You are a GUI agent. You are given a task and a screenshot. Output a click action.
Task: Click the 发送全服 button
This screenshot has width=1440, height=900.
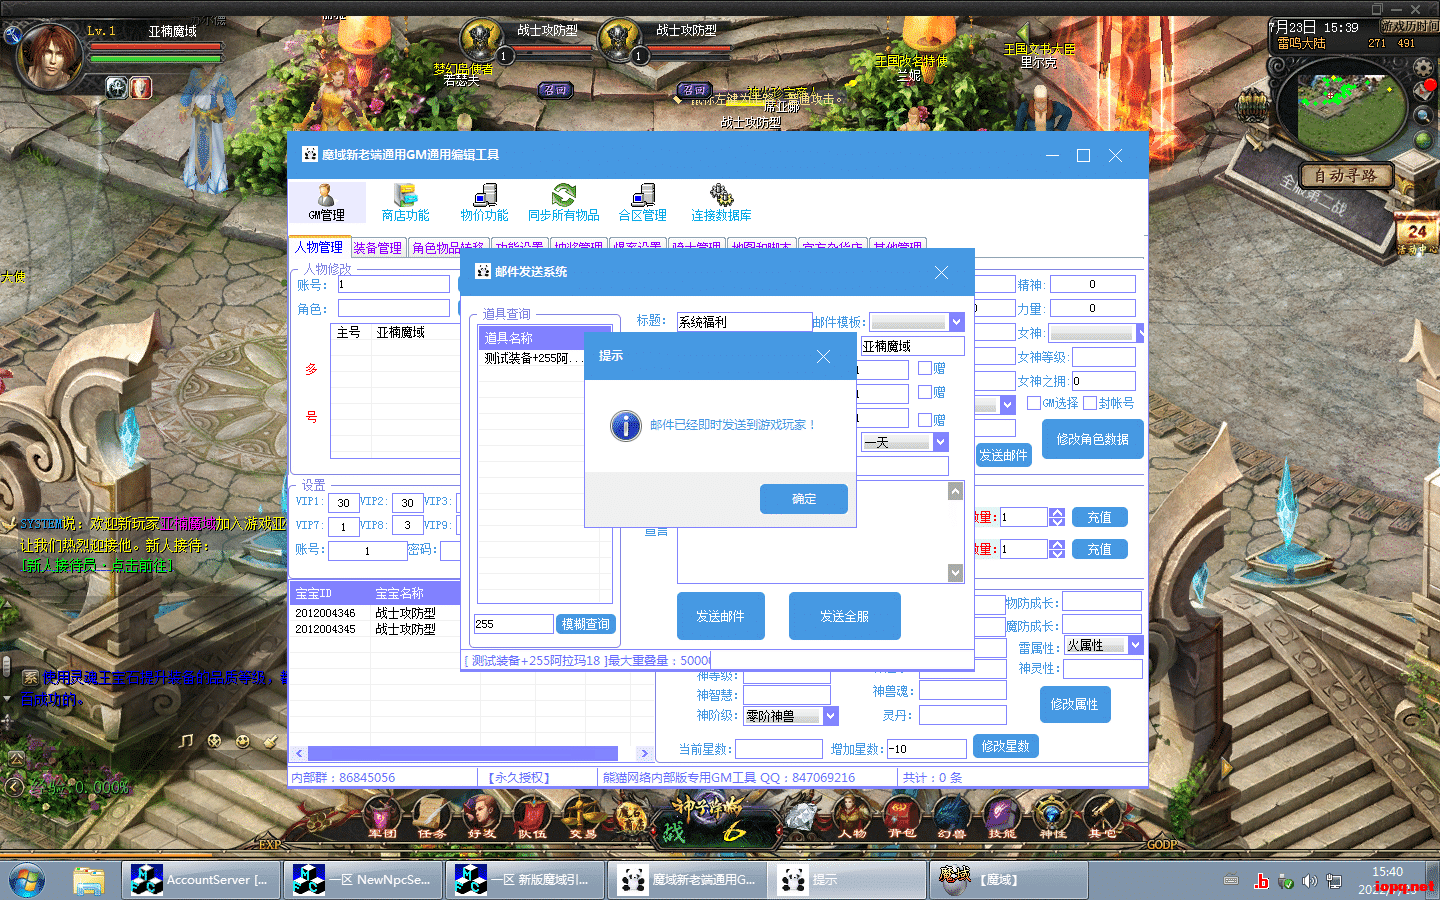844,616
